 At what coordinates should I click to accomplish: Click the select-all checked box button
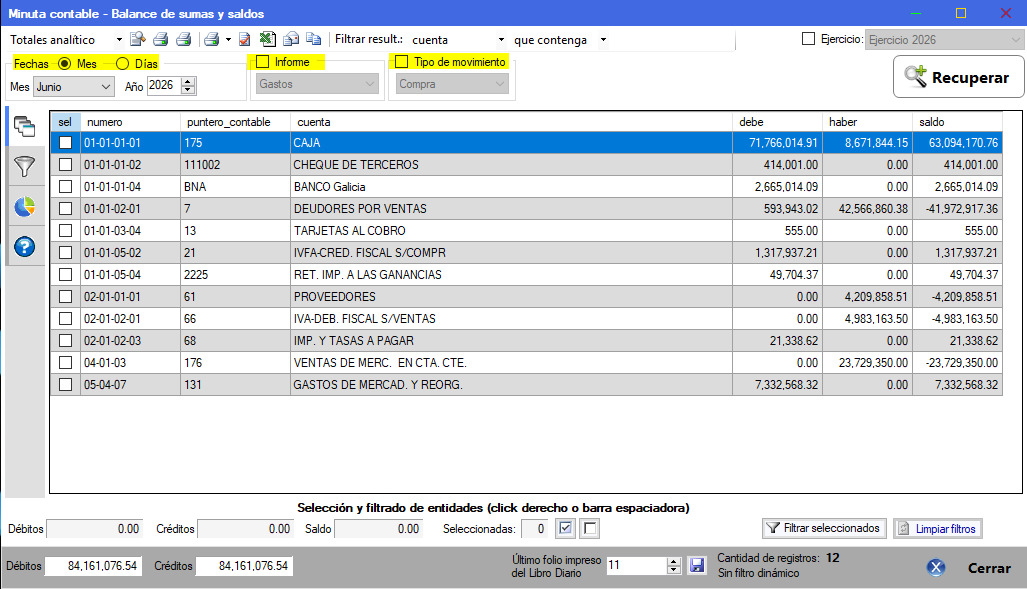point(565,528)
